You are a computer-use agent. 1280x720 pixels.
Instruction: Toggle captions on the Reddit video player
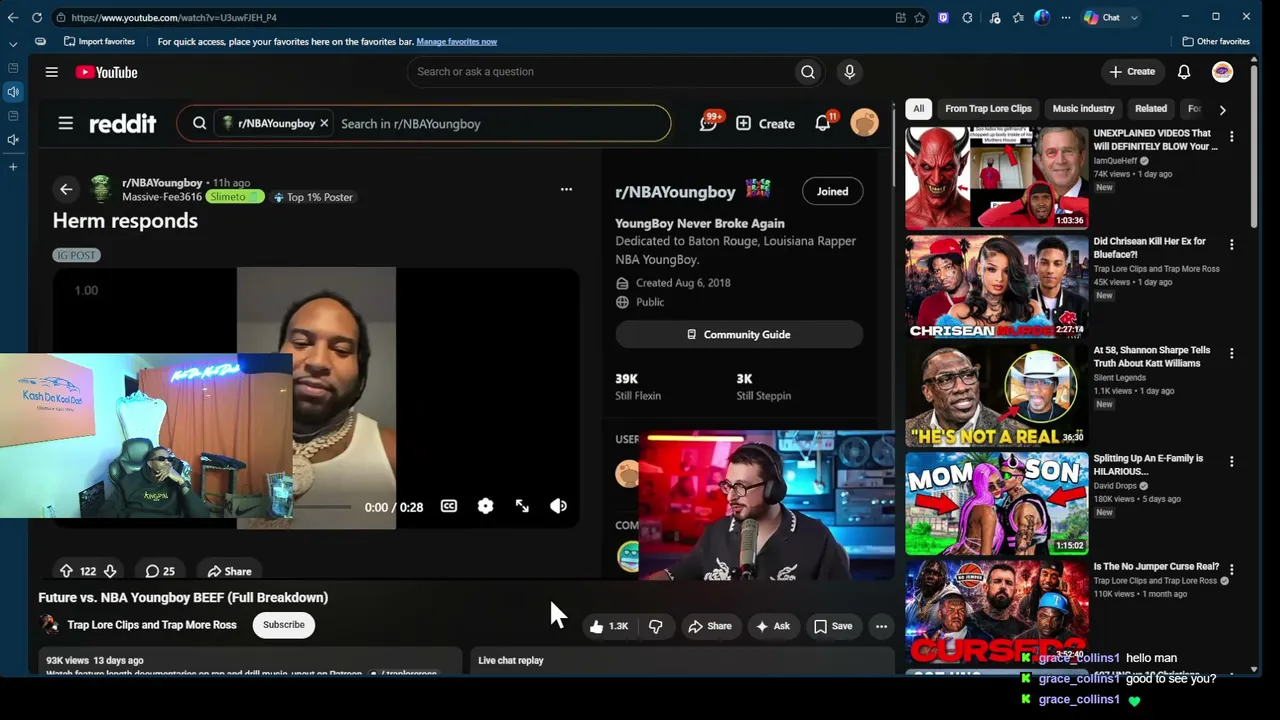coord(449,506)
